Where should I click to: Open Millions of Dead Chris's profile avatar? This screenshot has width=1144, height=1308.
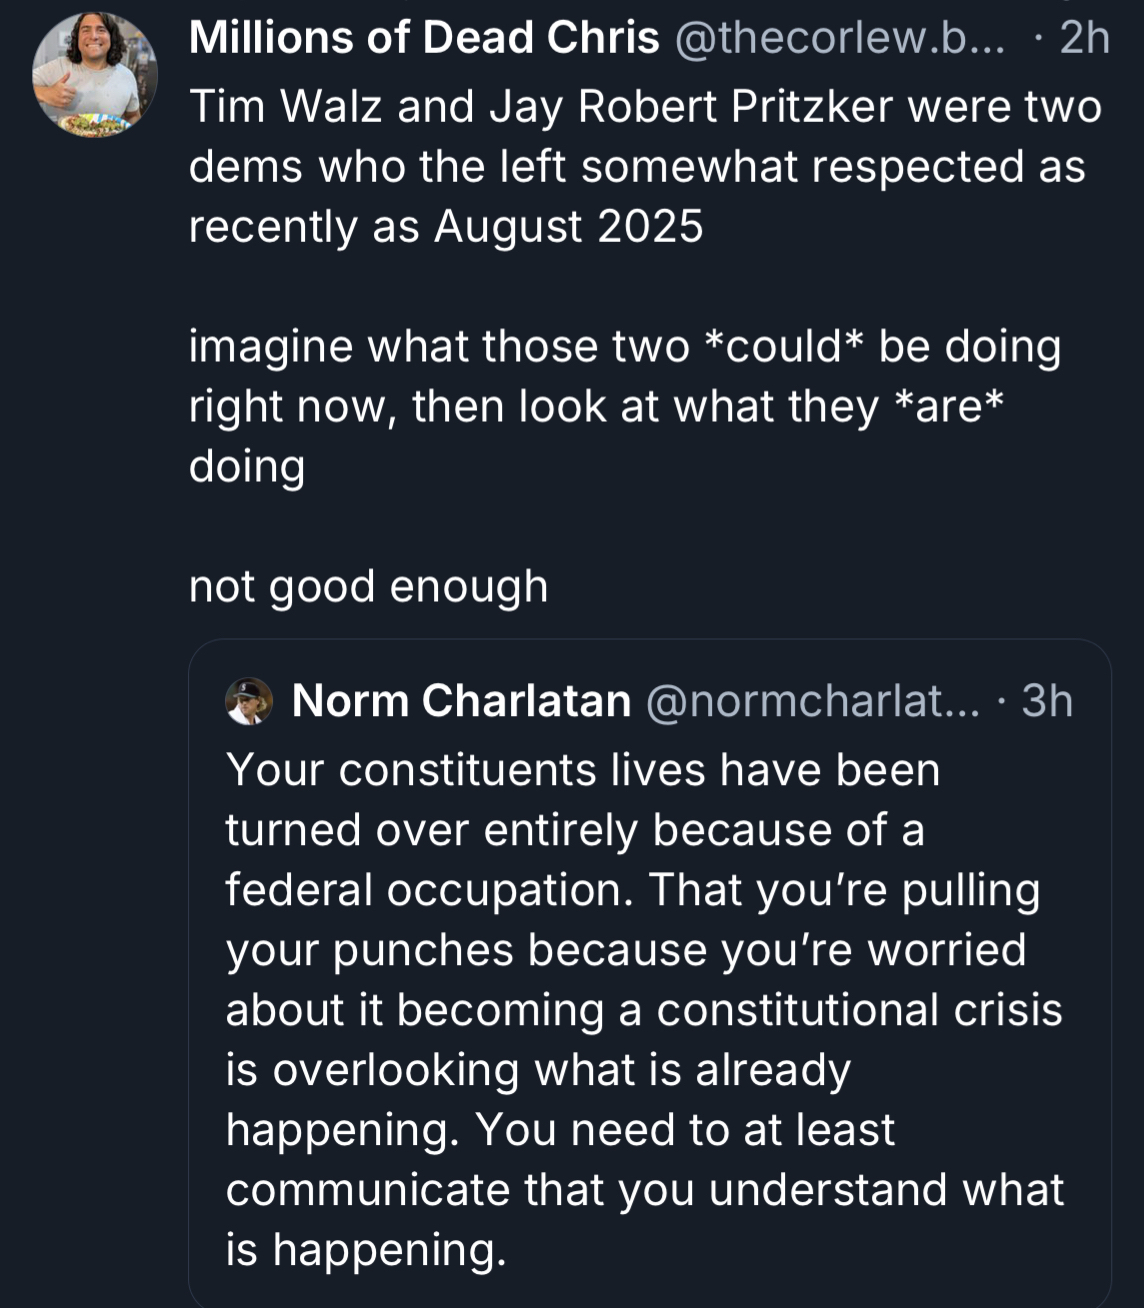pos(95,76)
